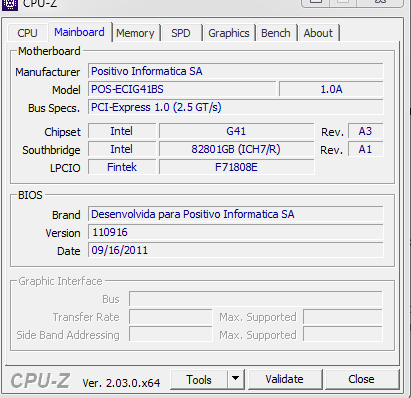The image size is (411, 398).
Task: Switch to the SPD tab
Action: pyautogui.click(x=181, y=33)
